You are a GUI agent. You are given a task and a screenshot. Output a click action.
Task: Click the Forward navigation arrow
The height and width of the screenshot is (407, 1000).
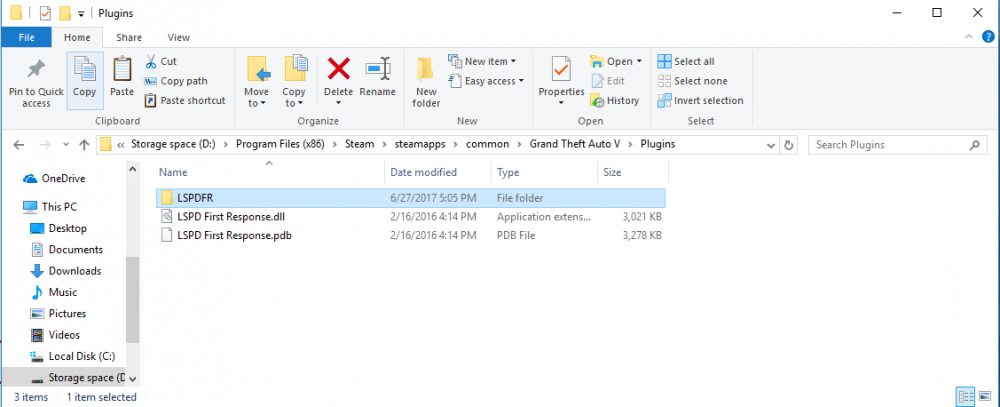tap(45, 145)
